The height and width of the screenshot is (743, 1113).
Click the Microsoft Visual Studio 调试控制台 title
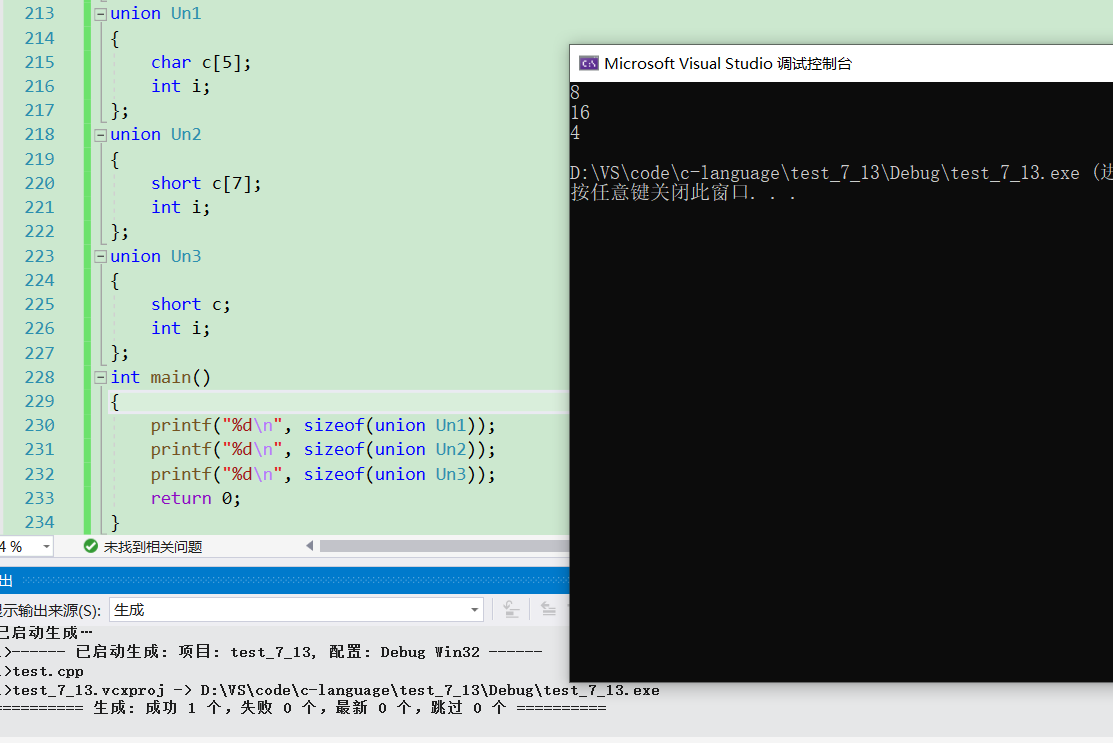pyautogui.click(x=728, y=64)
